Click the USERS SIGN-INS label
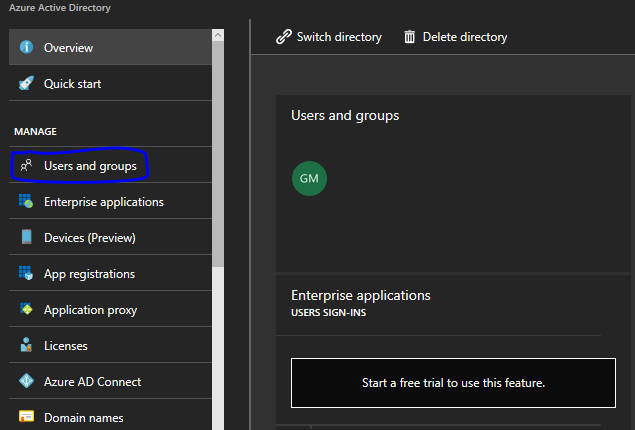 click(x=328, y=313)
